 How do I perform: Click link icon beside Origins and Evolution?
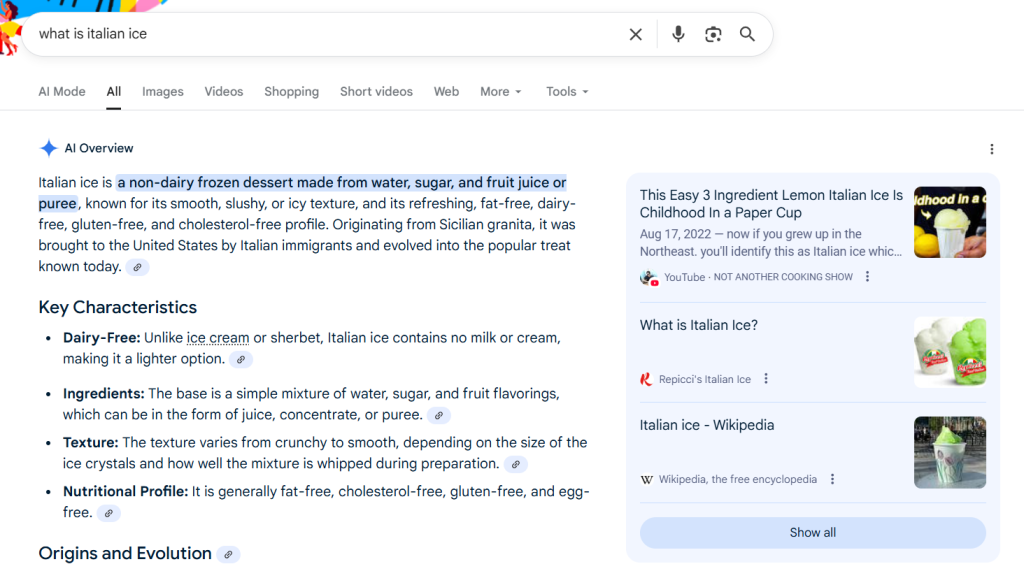coord(229,554)
